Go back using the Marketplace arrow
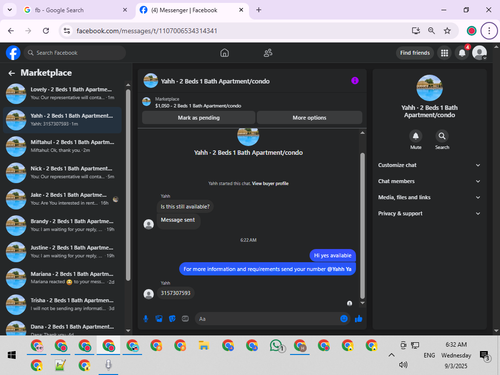 tap(12, 73)
